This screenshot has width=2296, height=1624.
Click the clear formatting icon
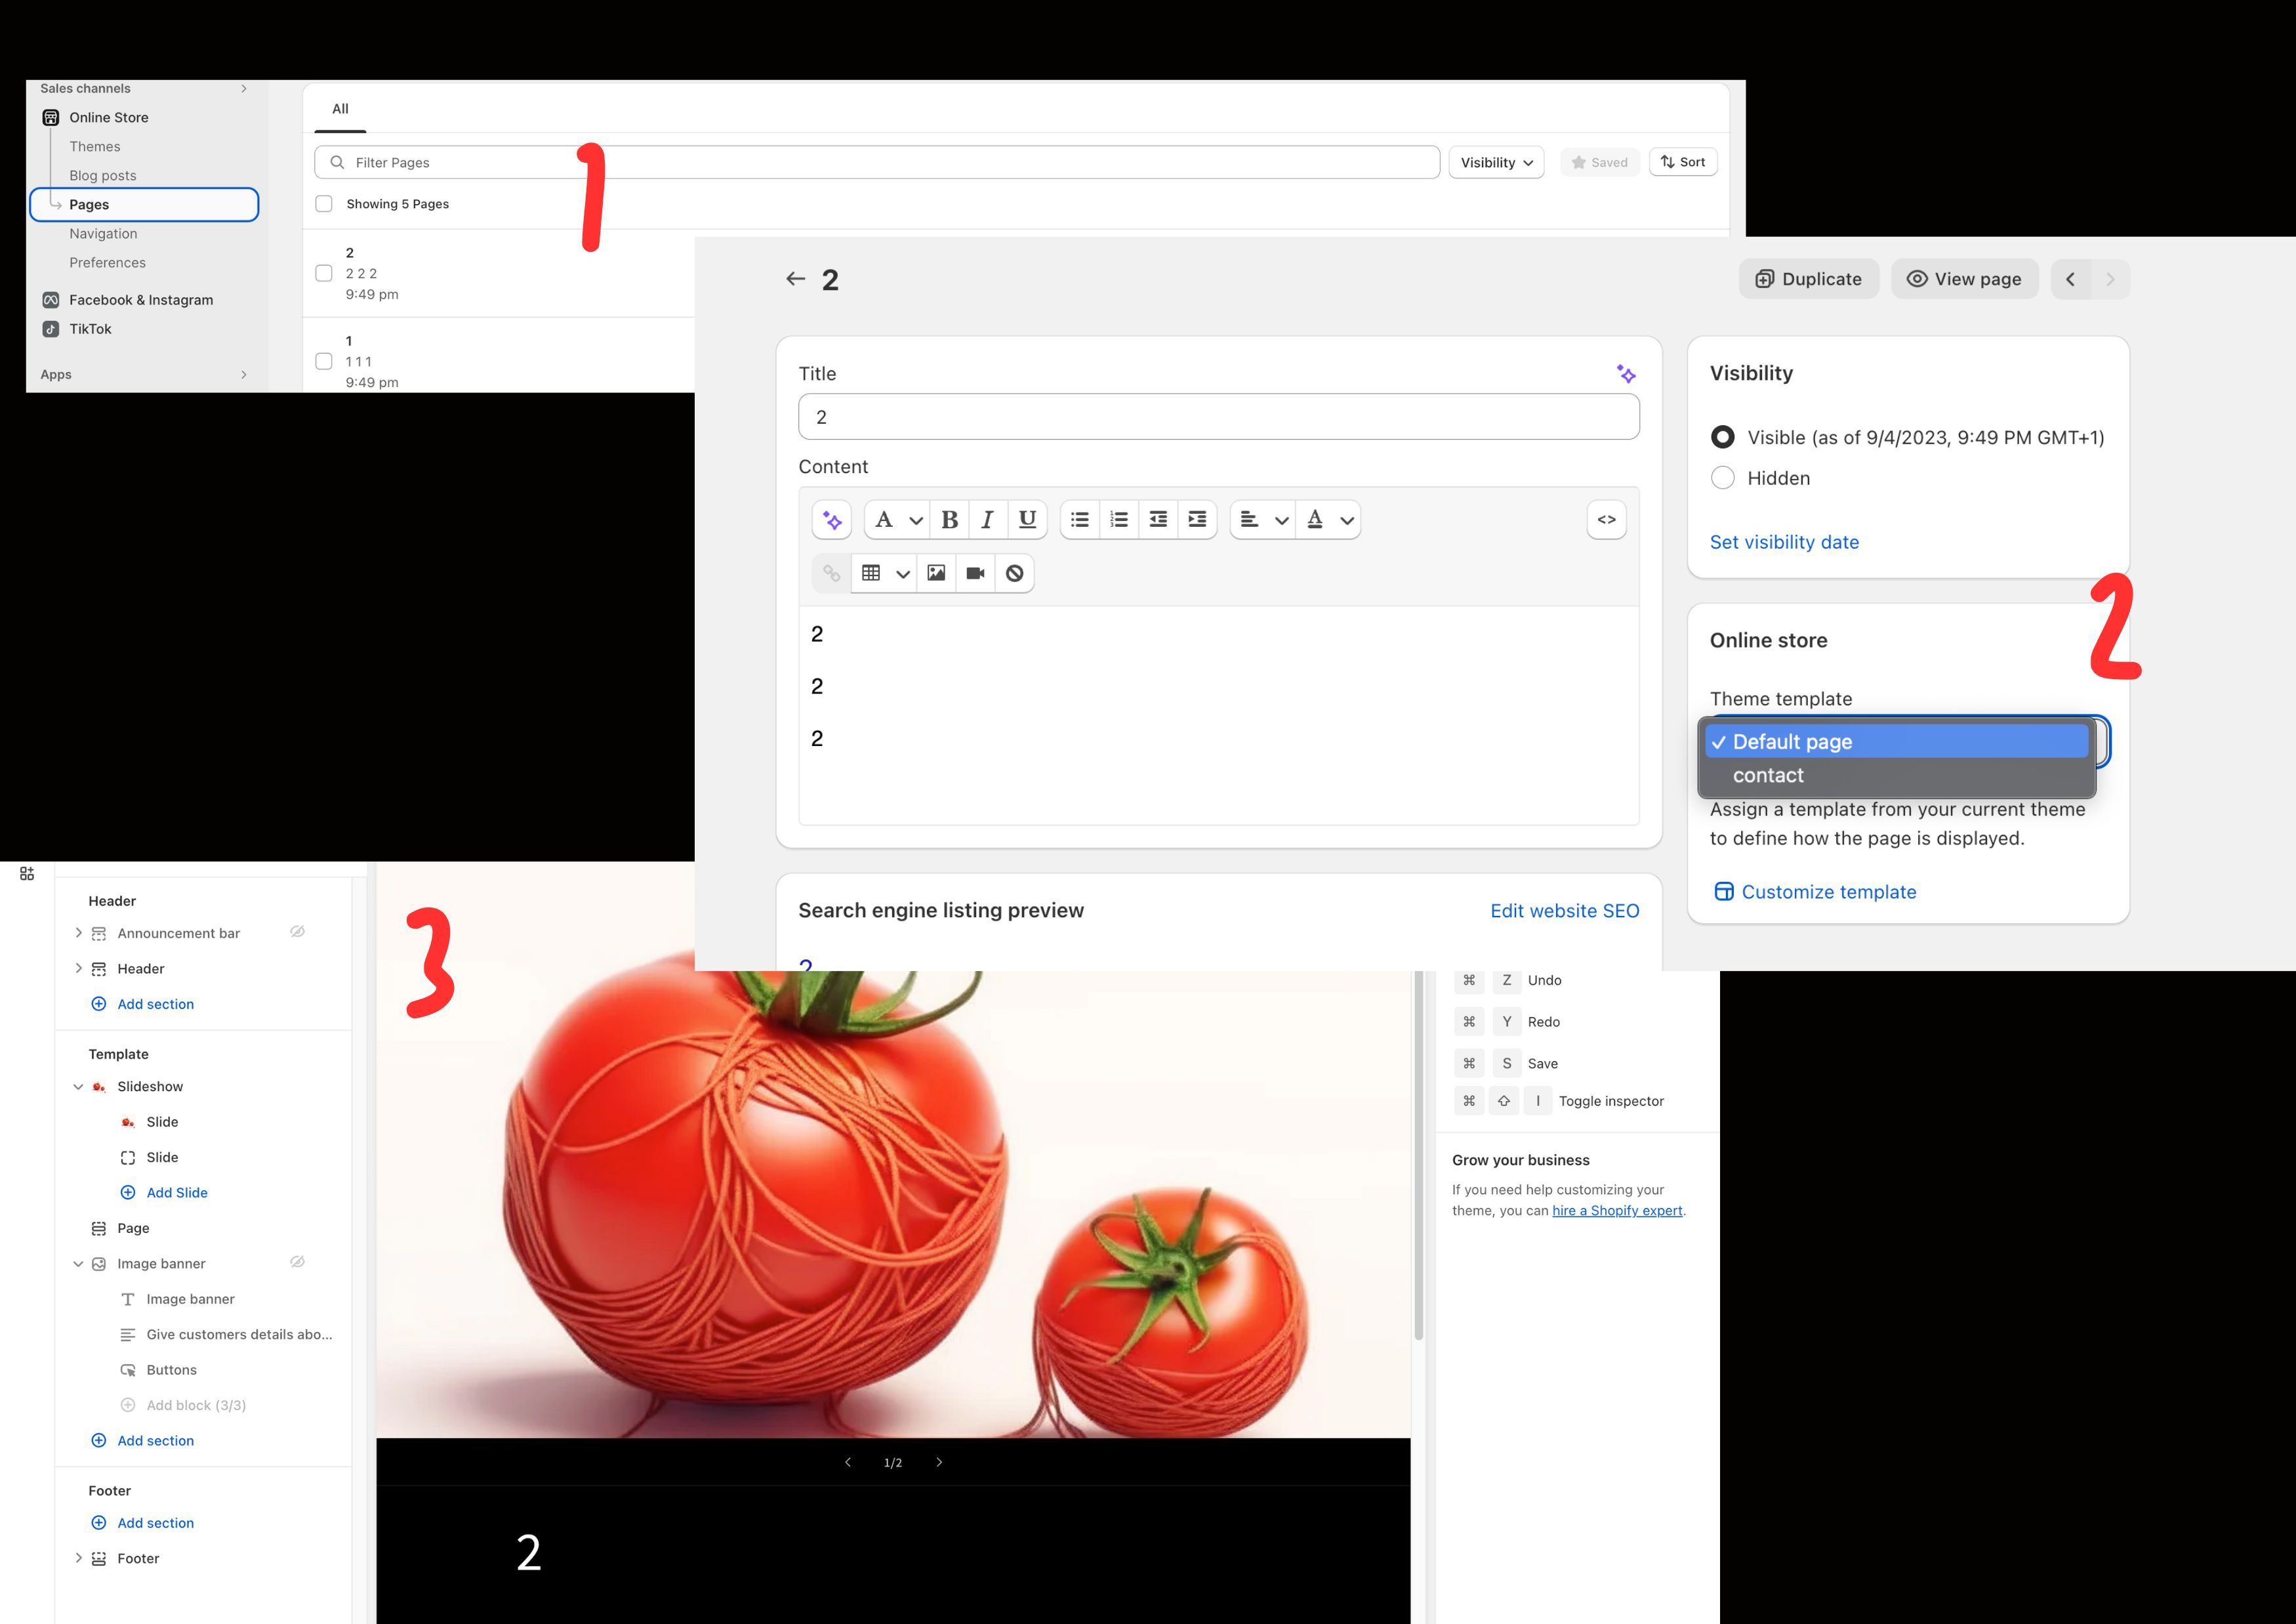pos(1014,573)
